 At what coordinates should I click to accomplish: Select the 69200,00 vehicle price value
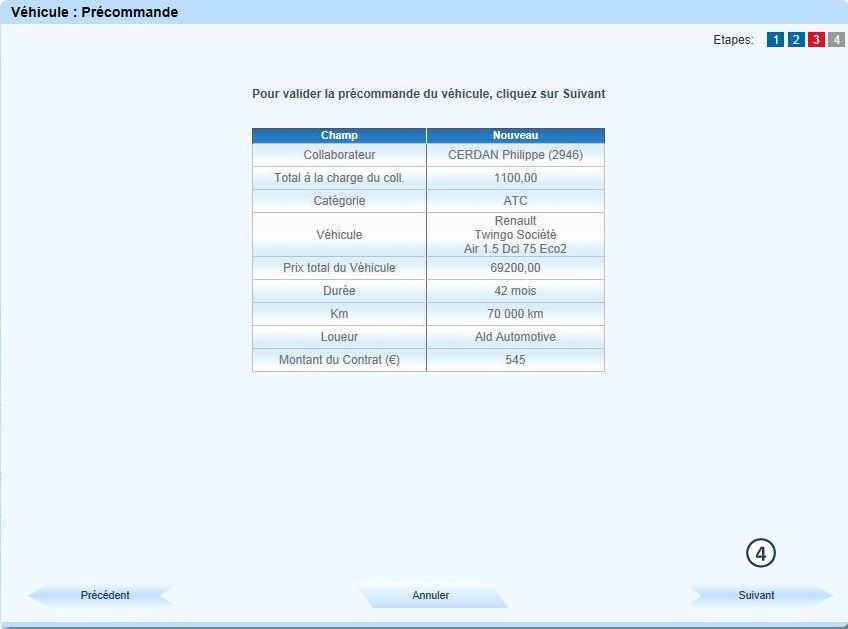[x=515, y=268]
